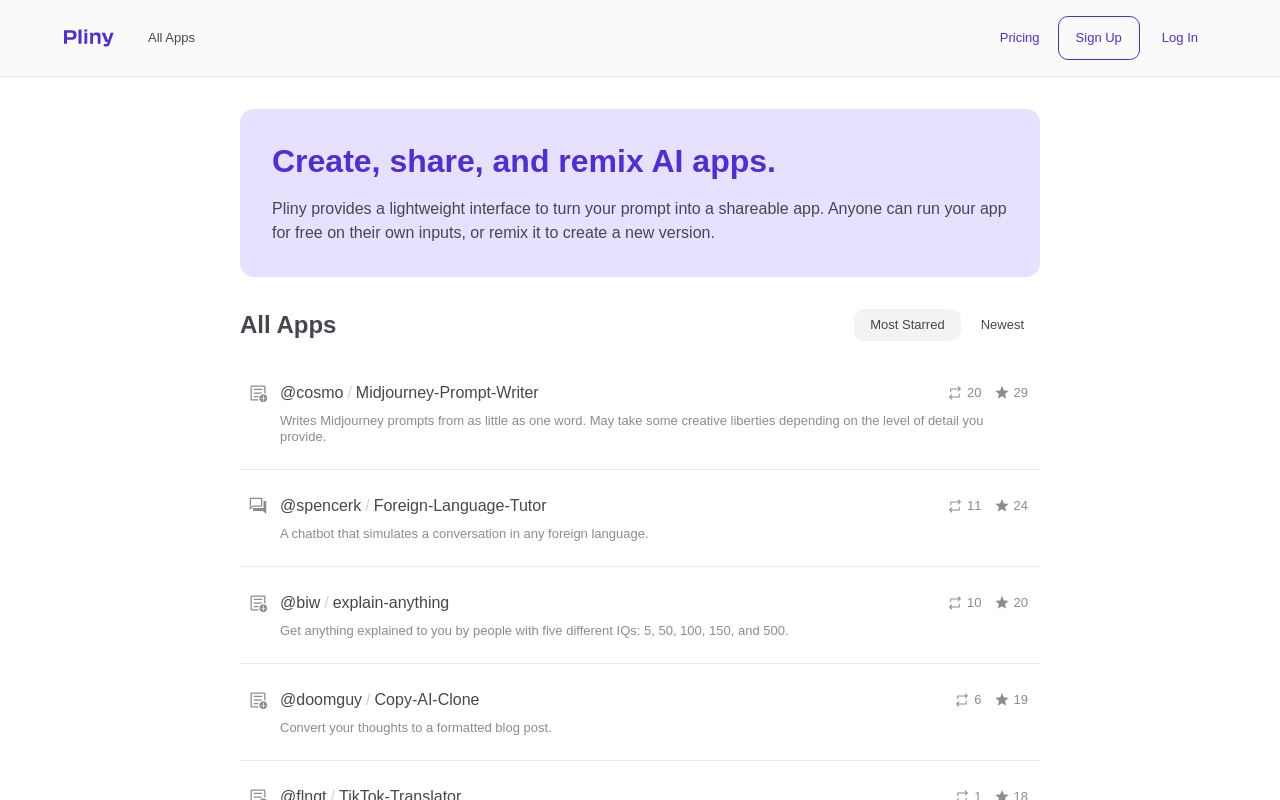Click the 'A chatbot that simulates a conversation' description
Viewport: 1280px width, 800px height.
pyautogui.click(x=464, y=534)
